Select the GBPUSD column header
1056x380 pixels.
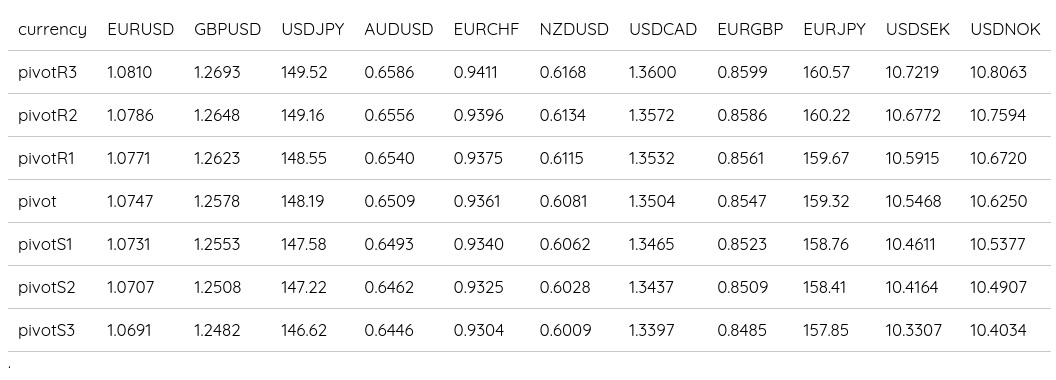[228, 30]
